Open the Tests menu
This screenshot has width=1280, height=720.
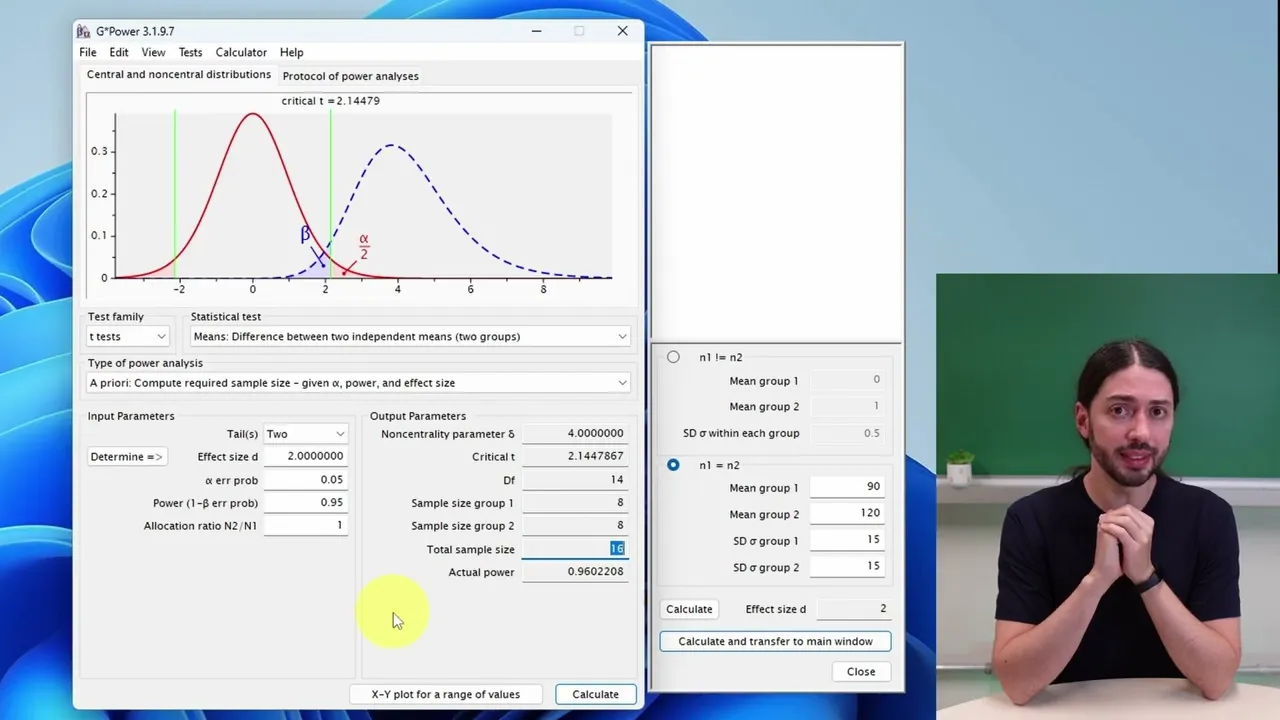pyautogui.click(x=190, y=52)
